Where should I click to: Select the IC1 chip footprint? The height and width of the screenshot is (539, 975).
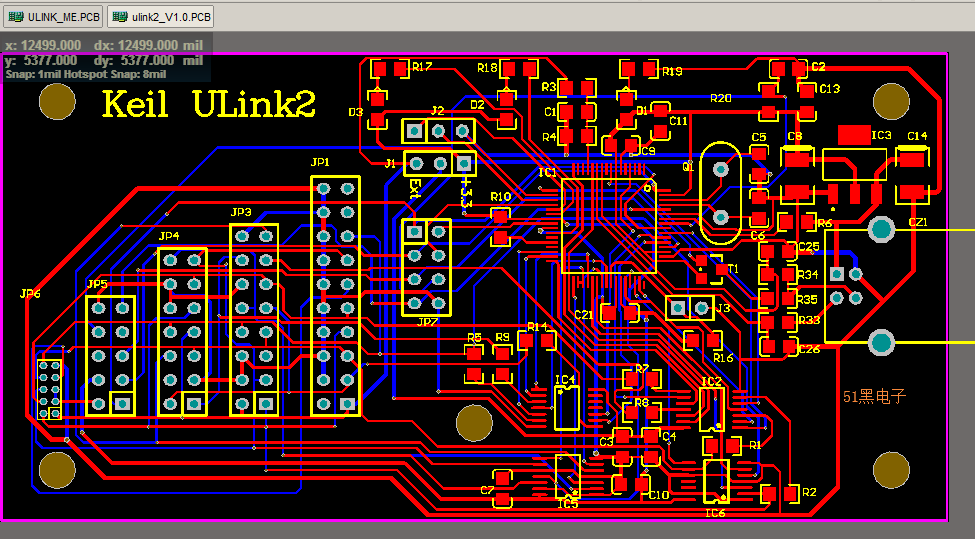(609, 226)
